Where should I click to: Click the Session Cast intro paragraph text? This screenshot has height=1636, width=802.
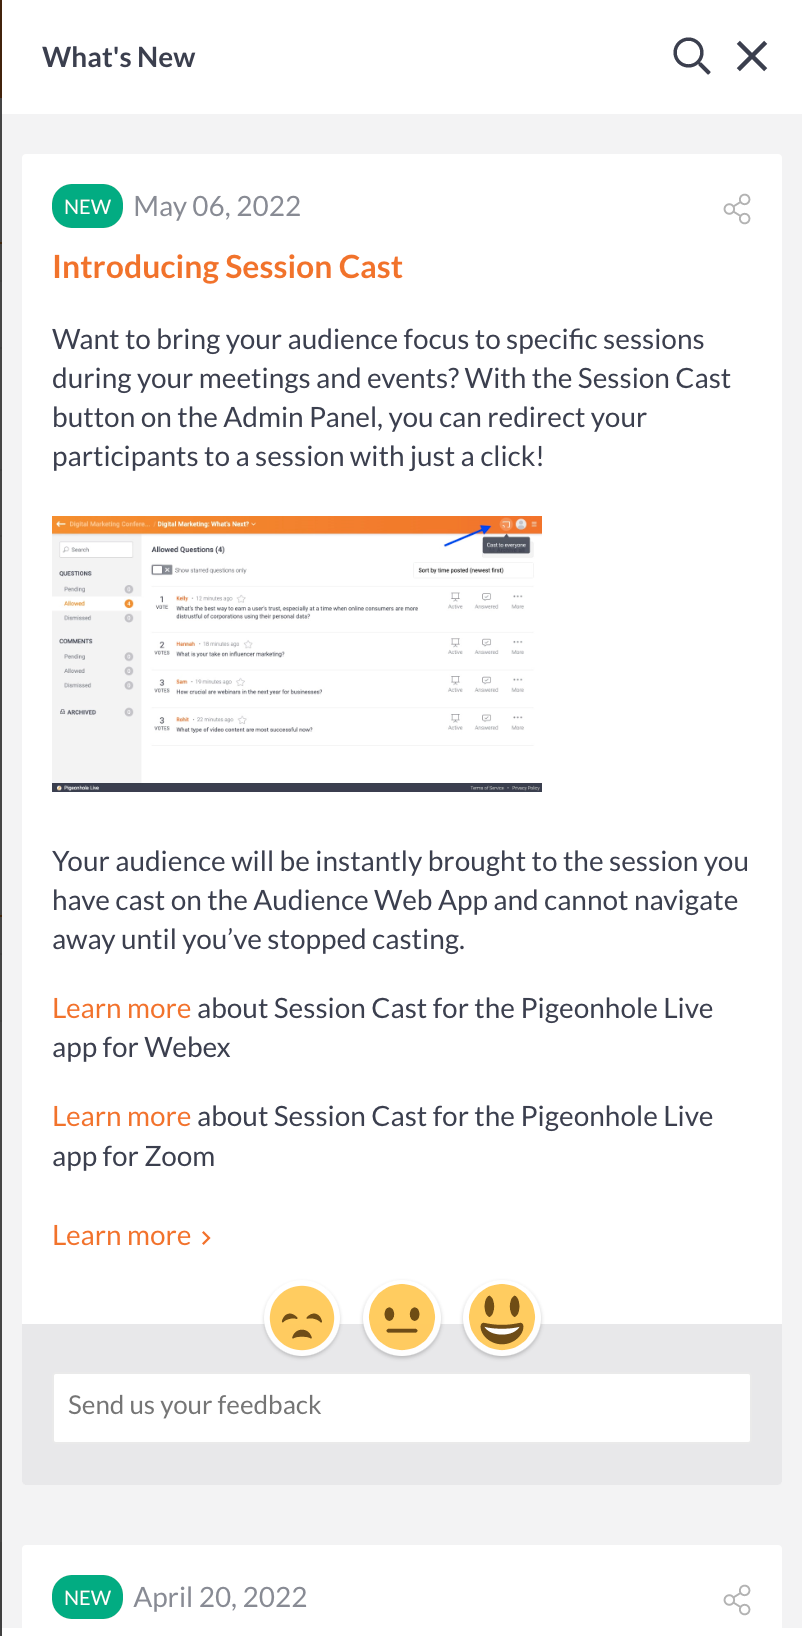[391, 398]
